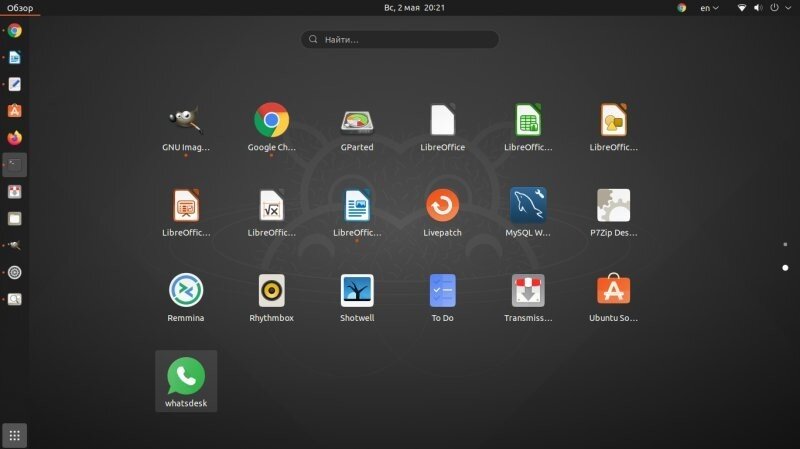Open LibreOffice Math formula editor
Screen dimensions: 800x449
[271, 213]
